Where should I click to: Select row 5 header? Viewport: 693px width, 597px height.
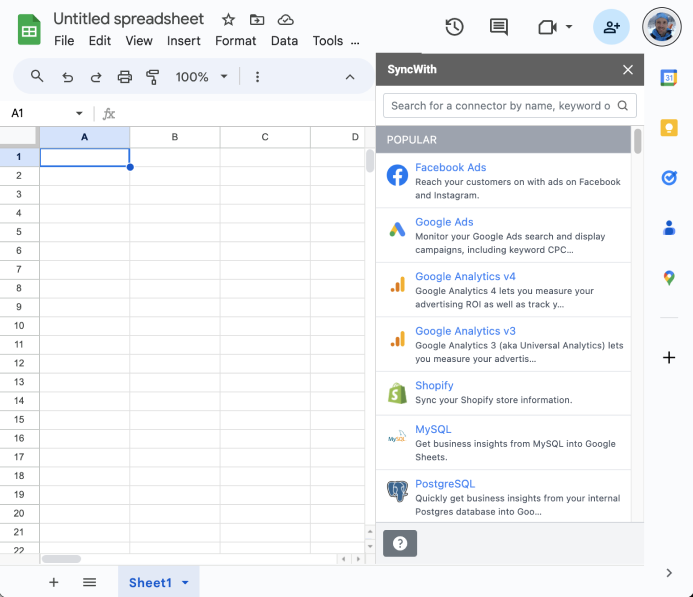[x=19, y=232]
